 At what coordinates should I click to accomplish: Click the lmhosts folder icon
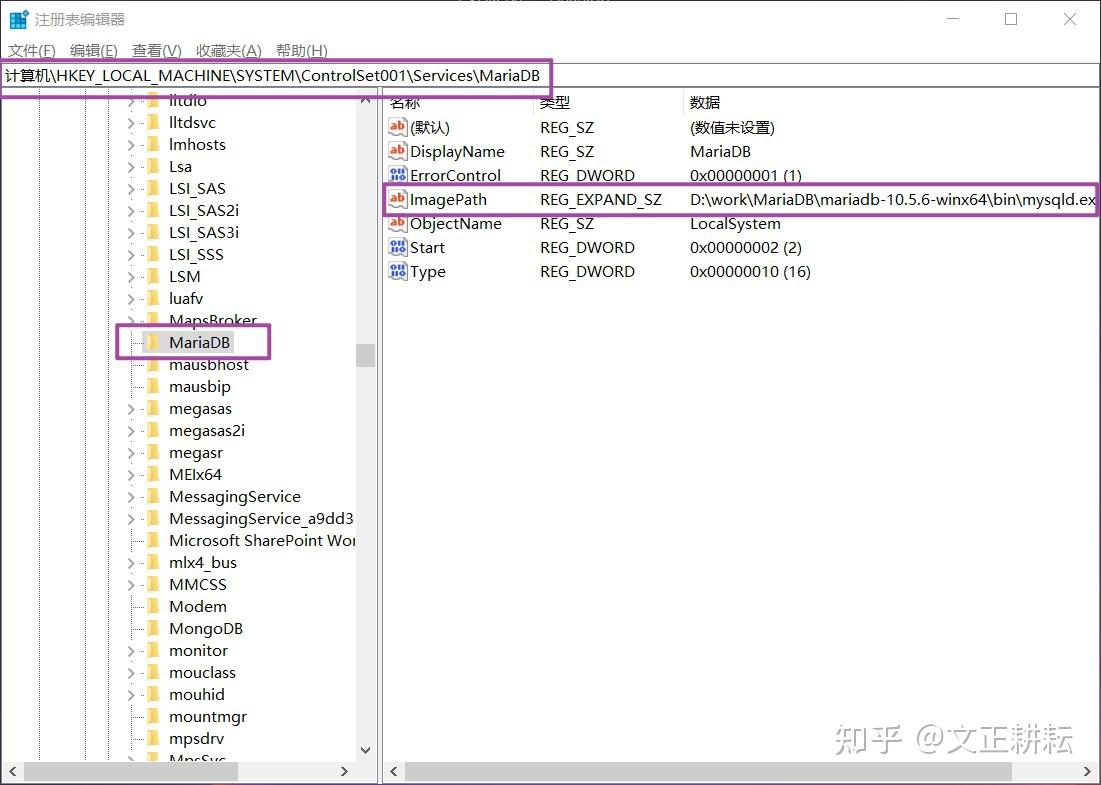(x=152, y=144)
